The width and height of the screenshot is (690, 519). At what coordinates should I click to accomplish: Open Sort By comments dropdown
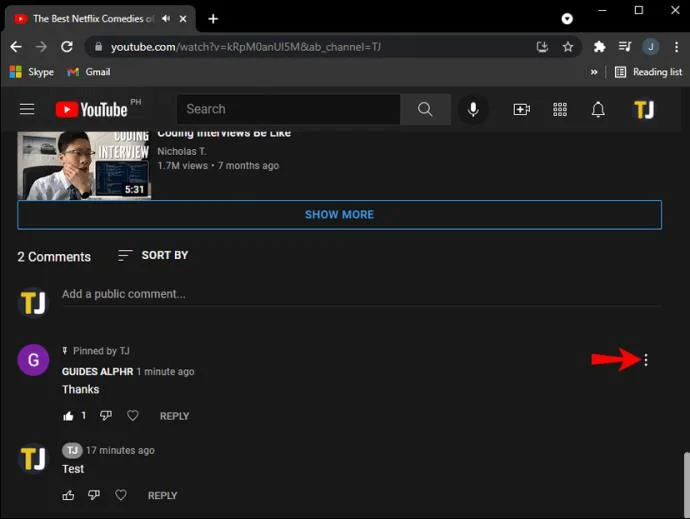click(153, 255)
